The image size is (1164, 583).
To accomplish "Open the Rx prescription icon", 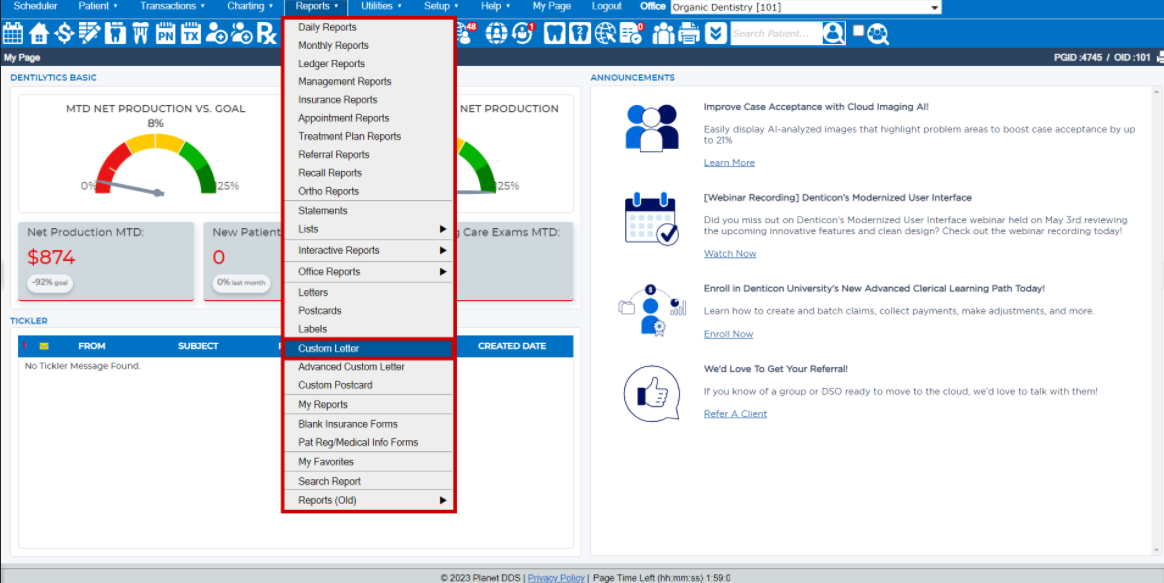I will coord(267,34).
